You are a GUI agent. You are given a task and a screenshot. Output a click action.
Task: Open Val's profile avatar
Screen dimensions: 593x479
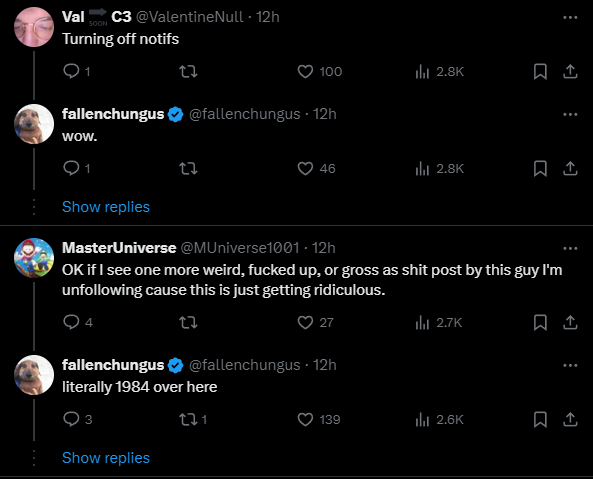click(x=34, y=27)
